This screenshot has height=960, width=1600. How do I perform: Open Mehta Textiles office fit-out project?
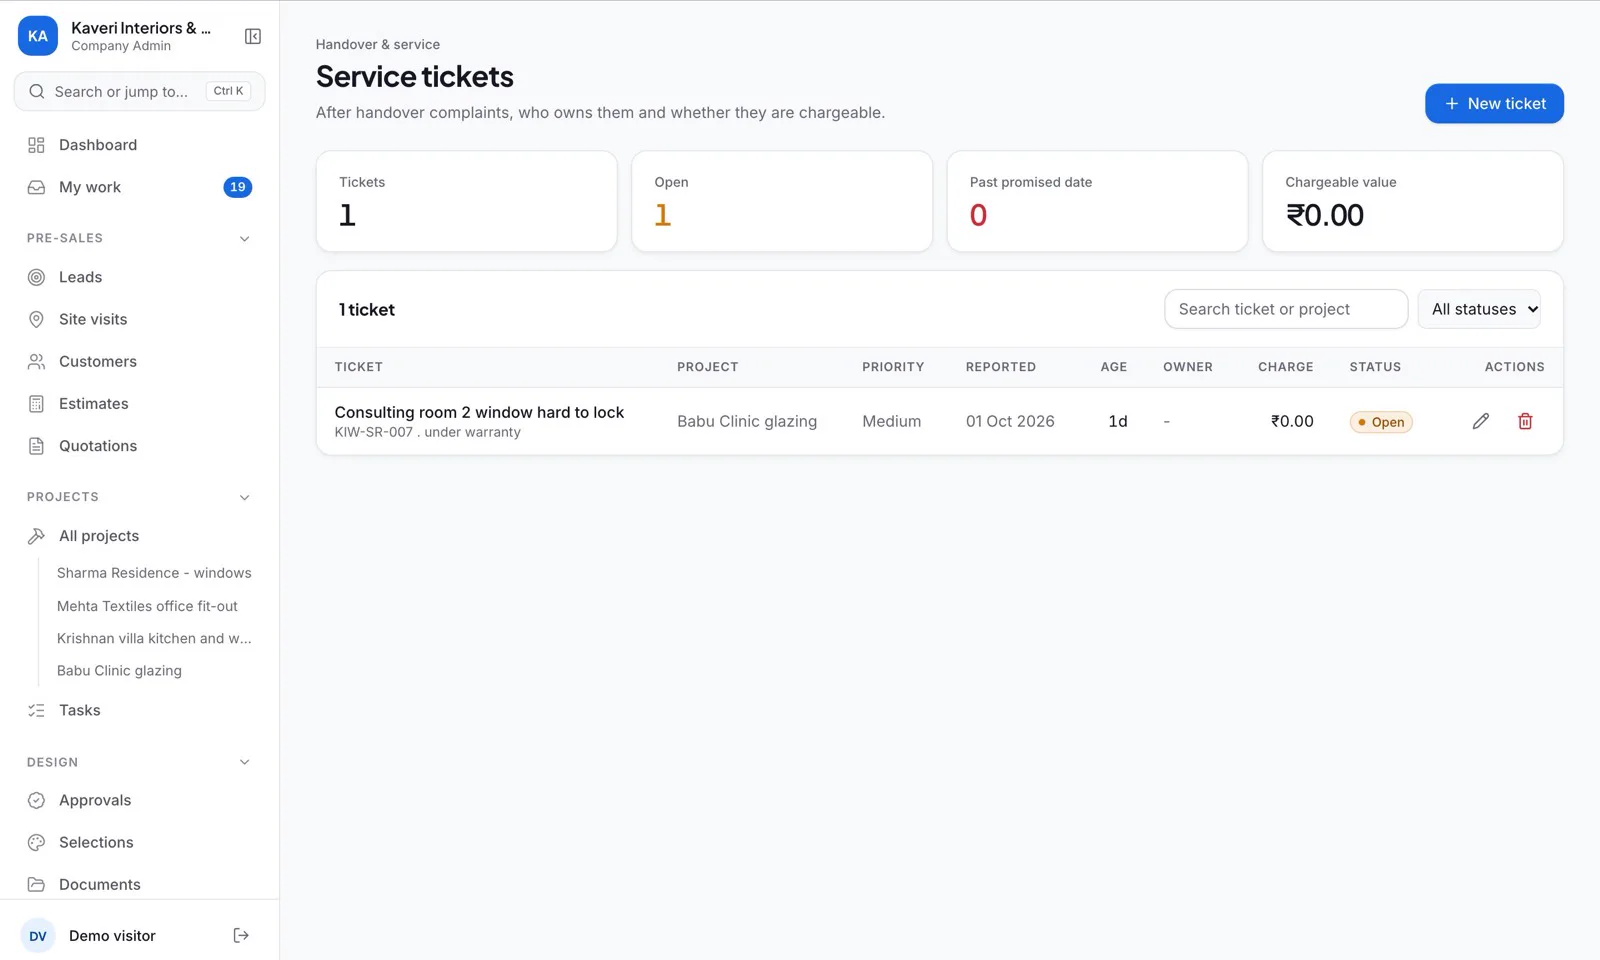[x=147, y=606]
